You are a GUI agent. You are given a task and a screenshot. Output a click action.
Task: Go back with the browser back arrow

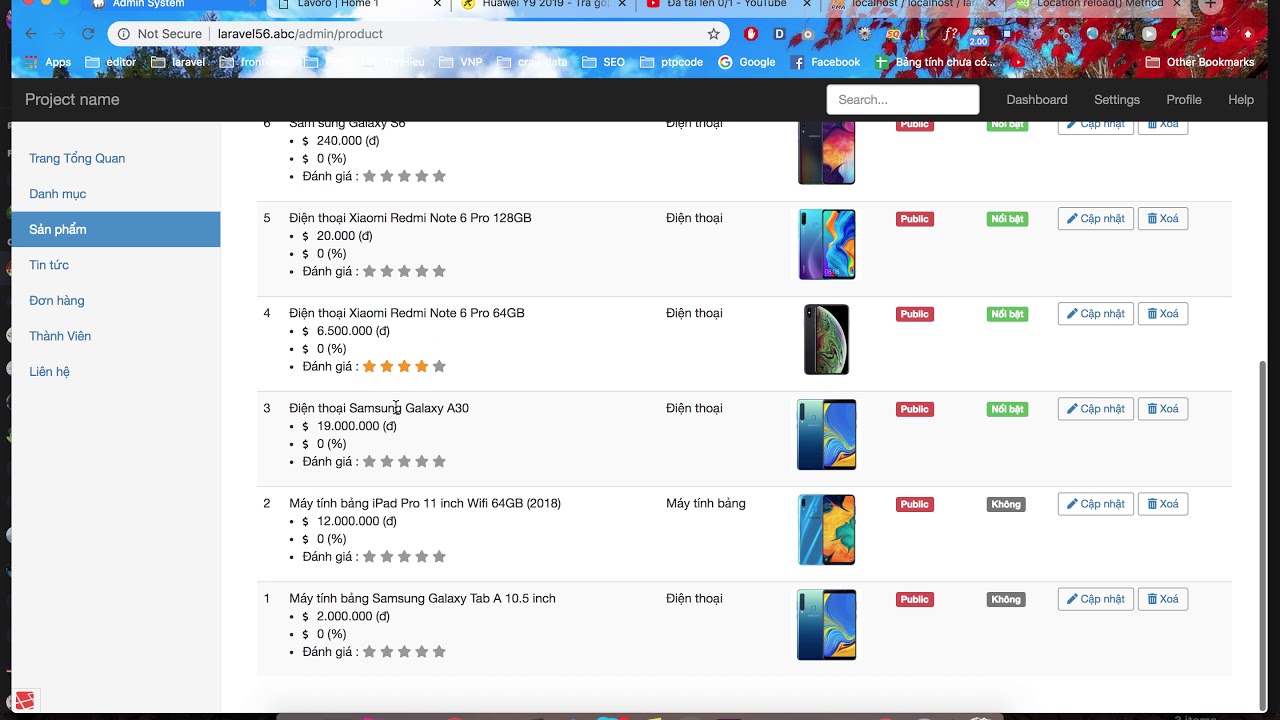coord(31,33)
